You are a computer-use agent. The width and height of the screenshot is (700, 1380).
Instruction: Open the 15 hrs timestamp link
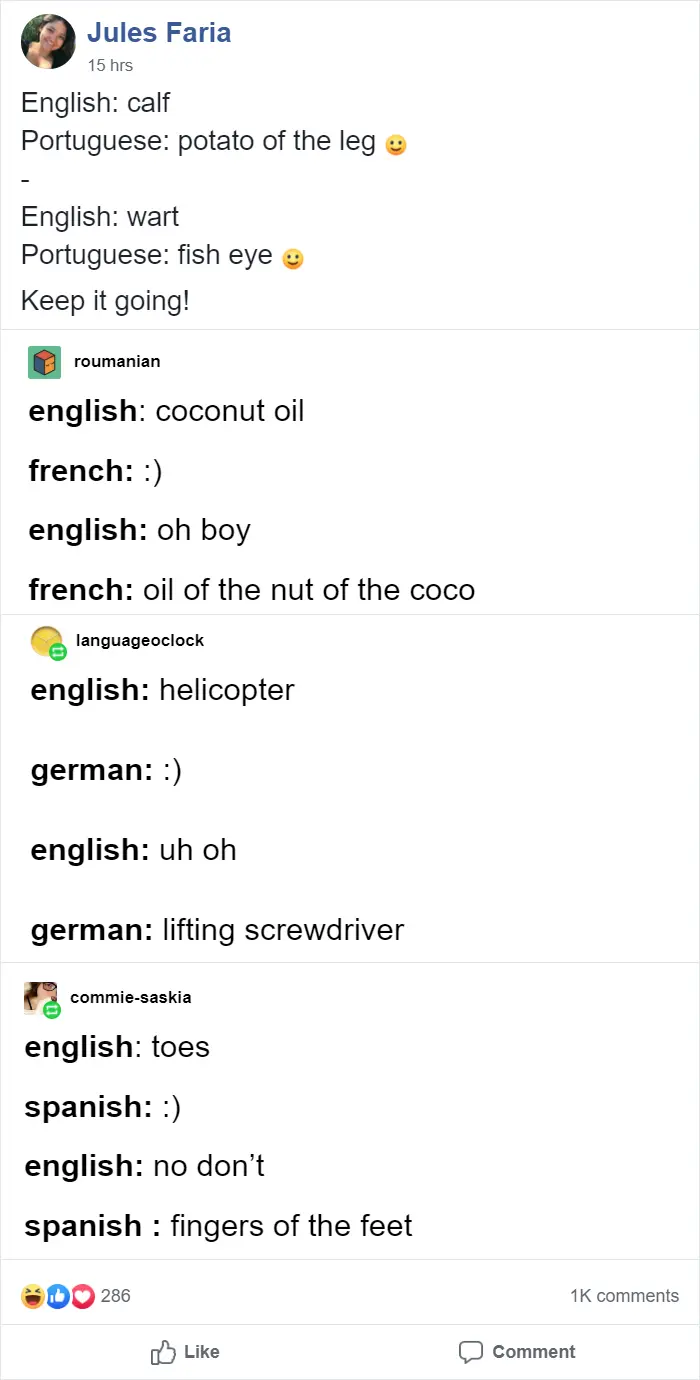110,66
